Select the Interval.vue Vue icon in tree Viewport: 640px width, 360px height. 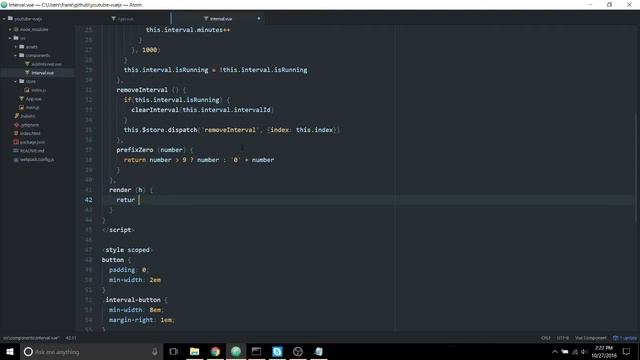tap(27, 73)
